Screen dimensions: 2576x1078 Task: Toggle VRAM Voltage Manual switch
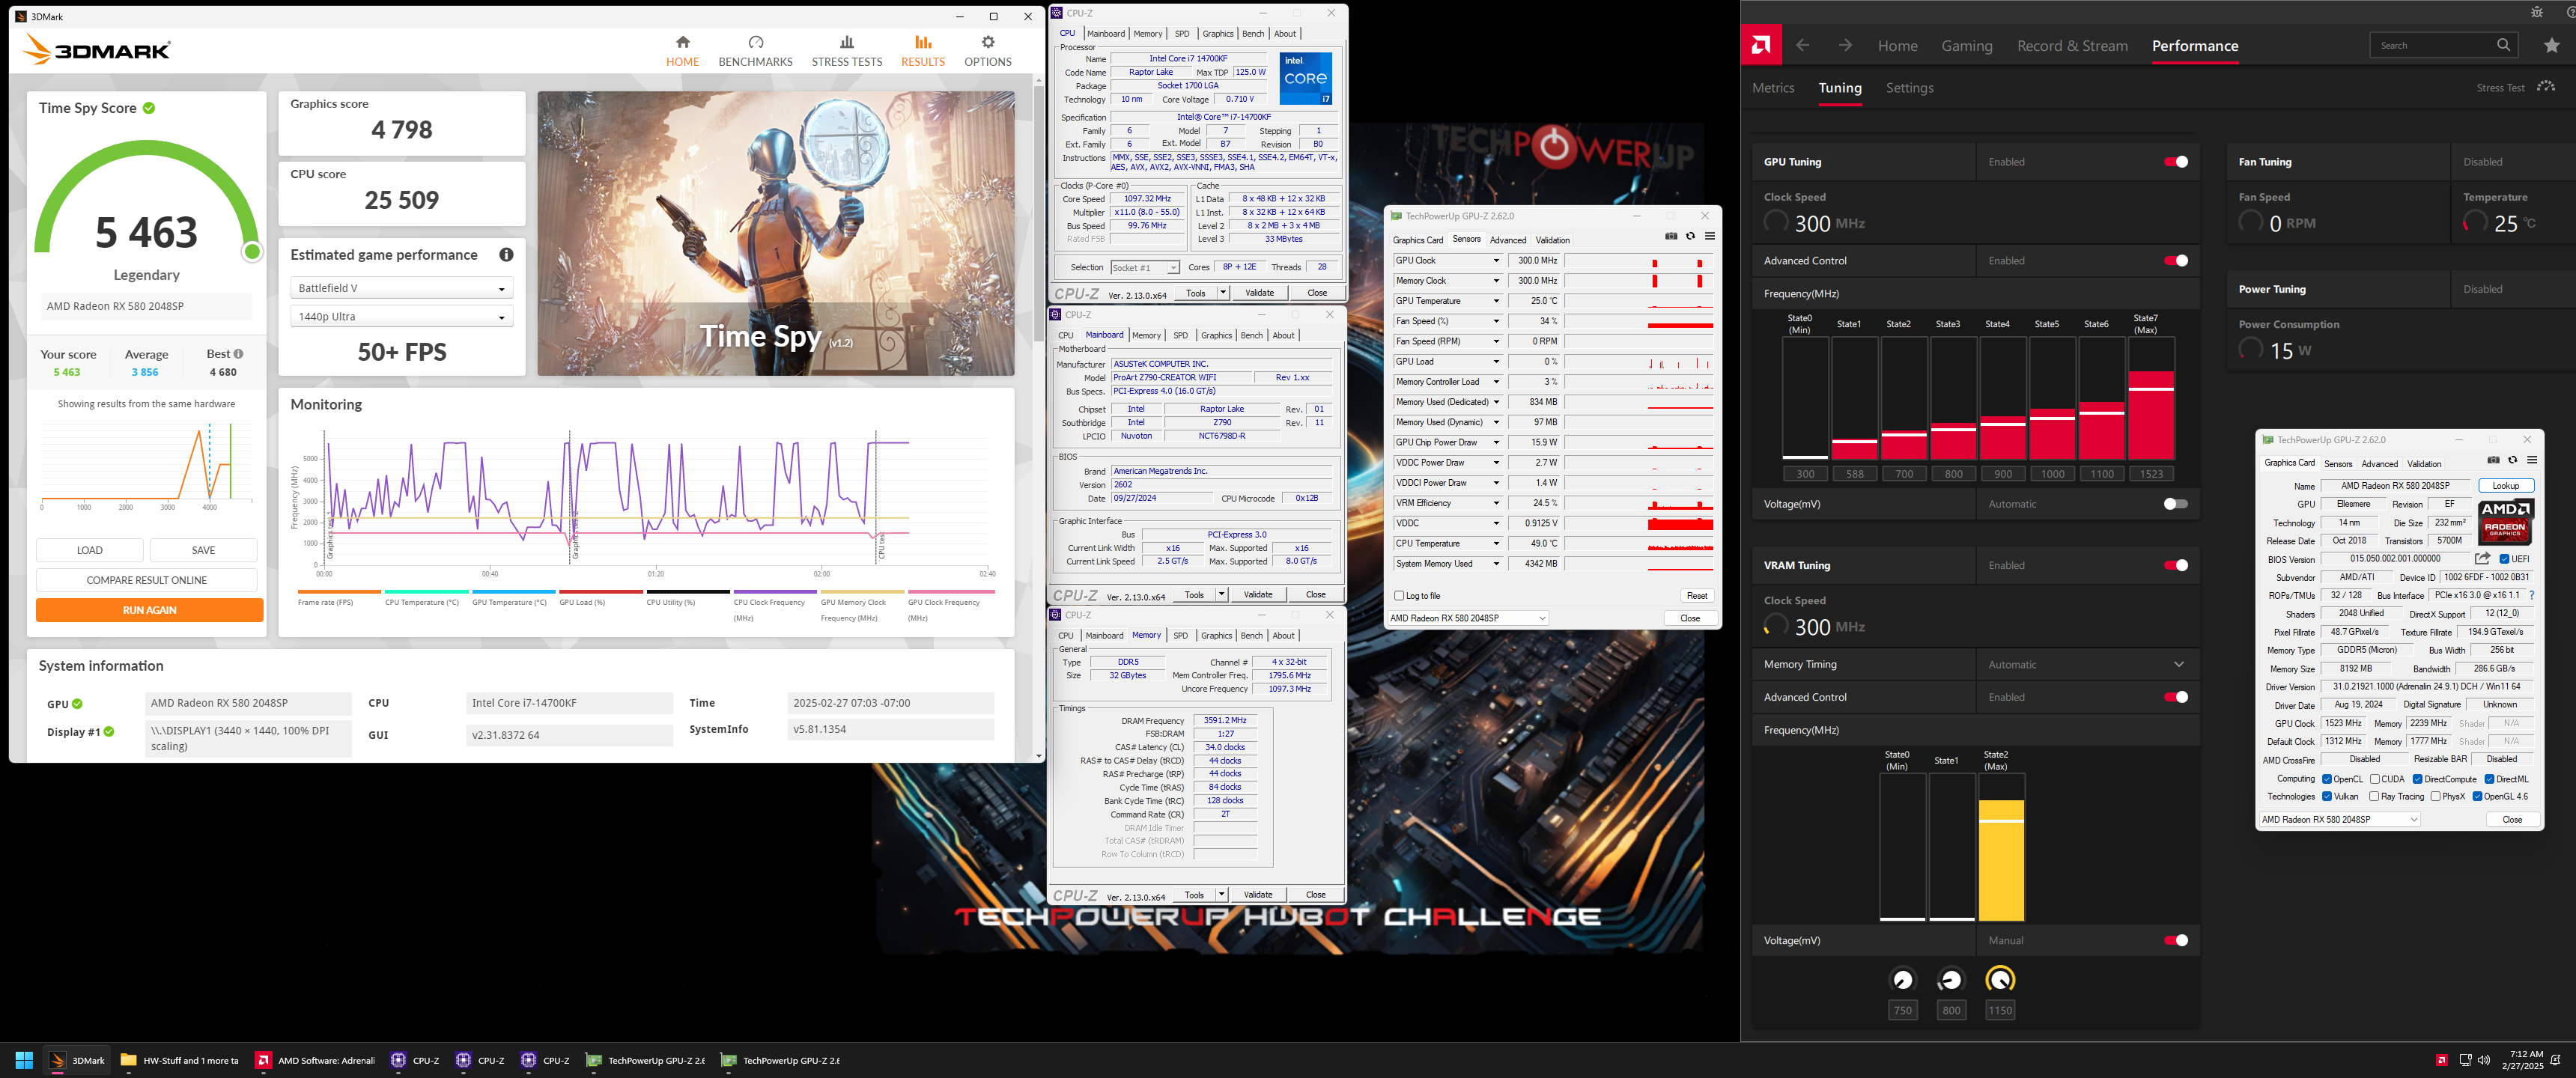click(2175, 940)
